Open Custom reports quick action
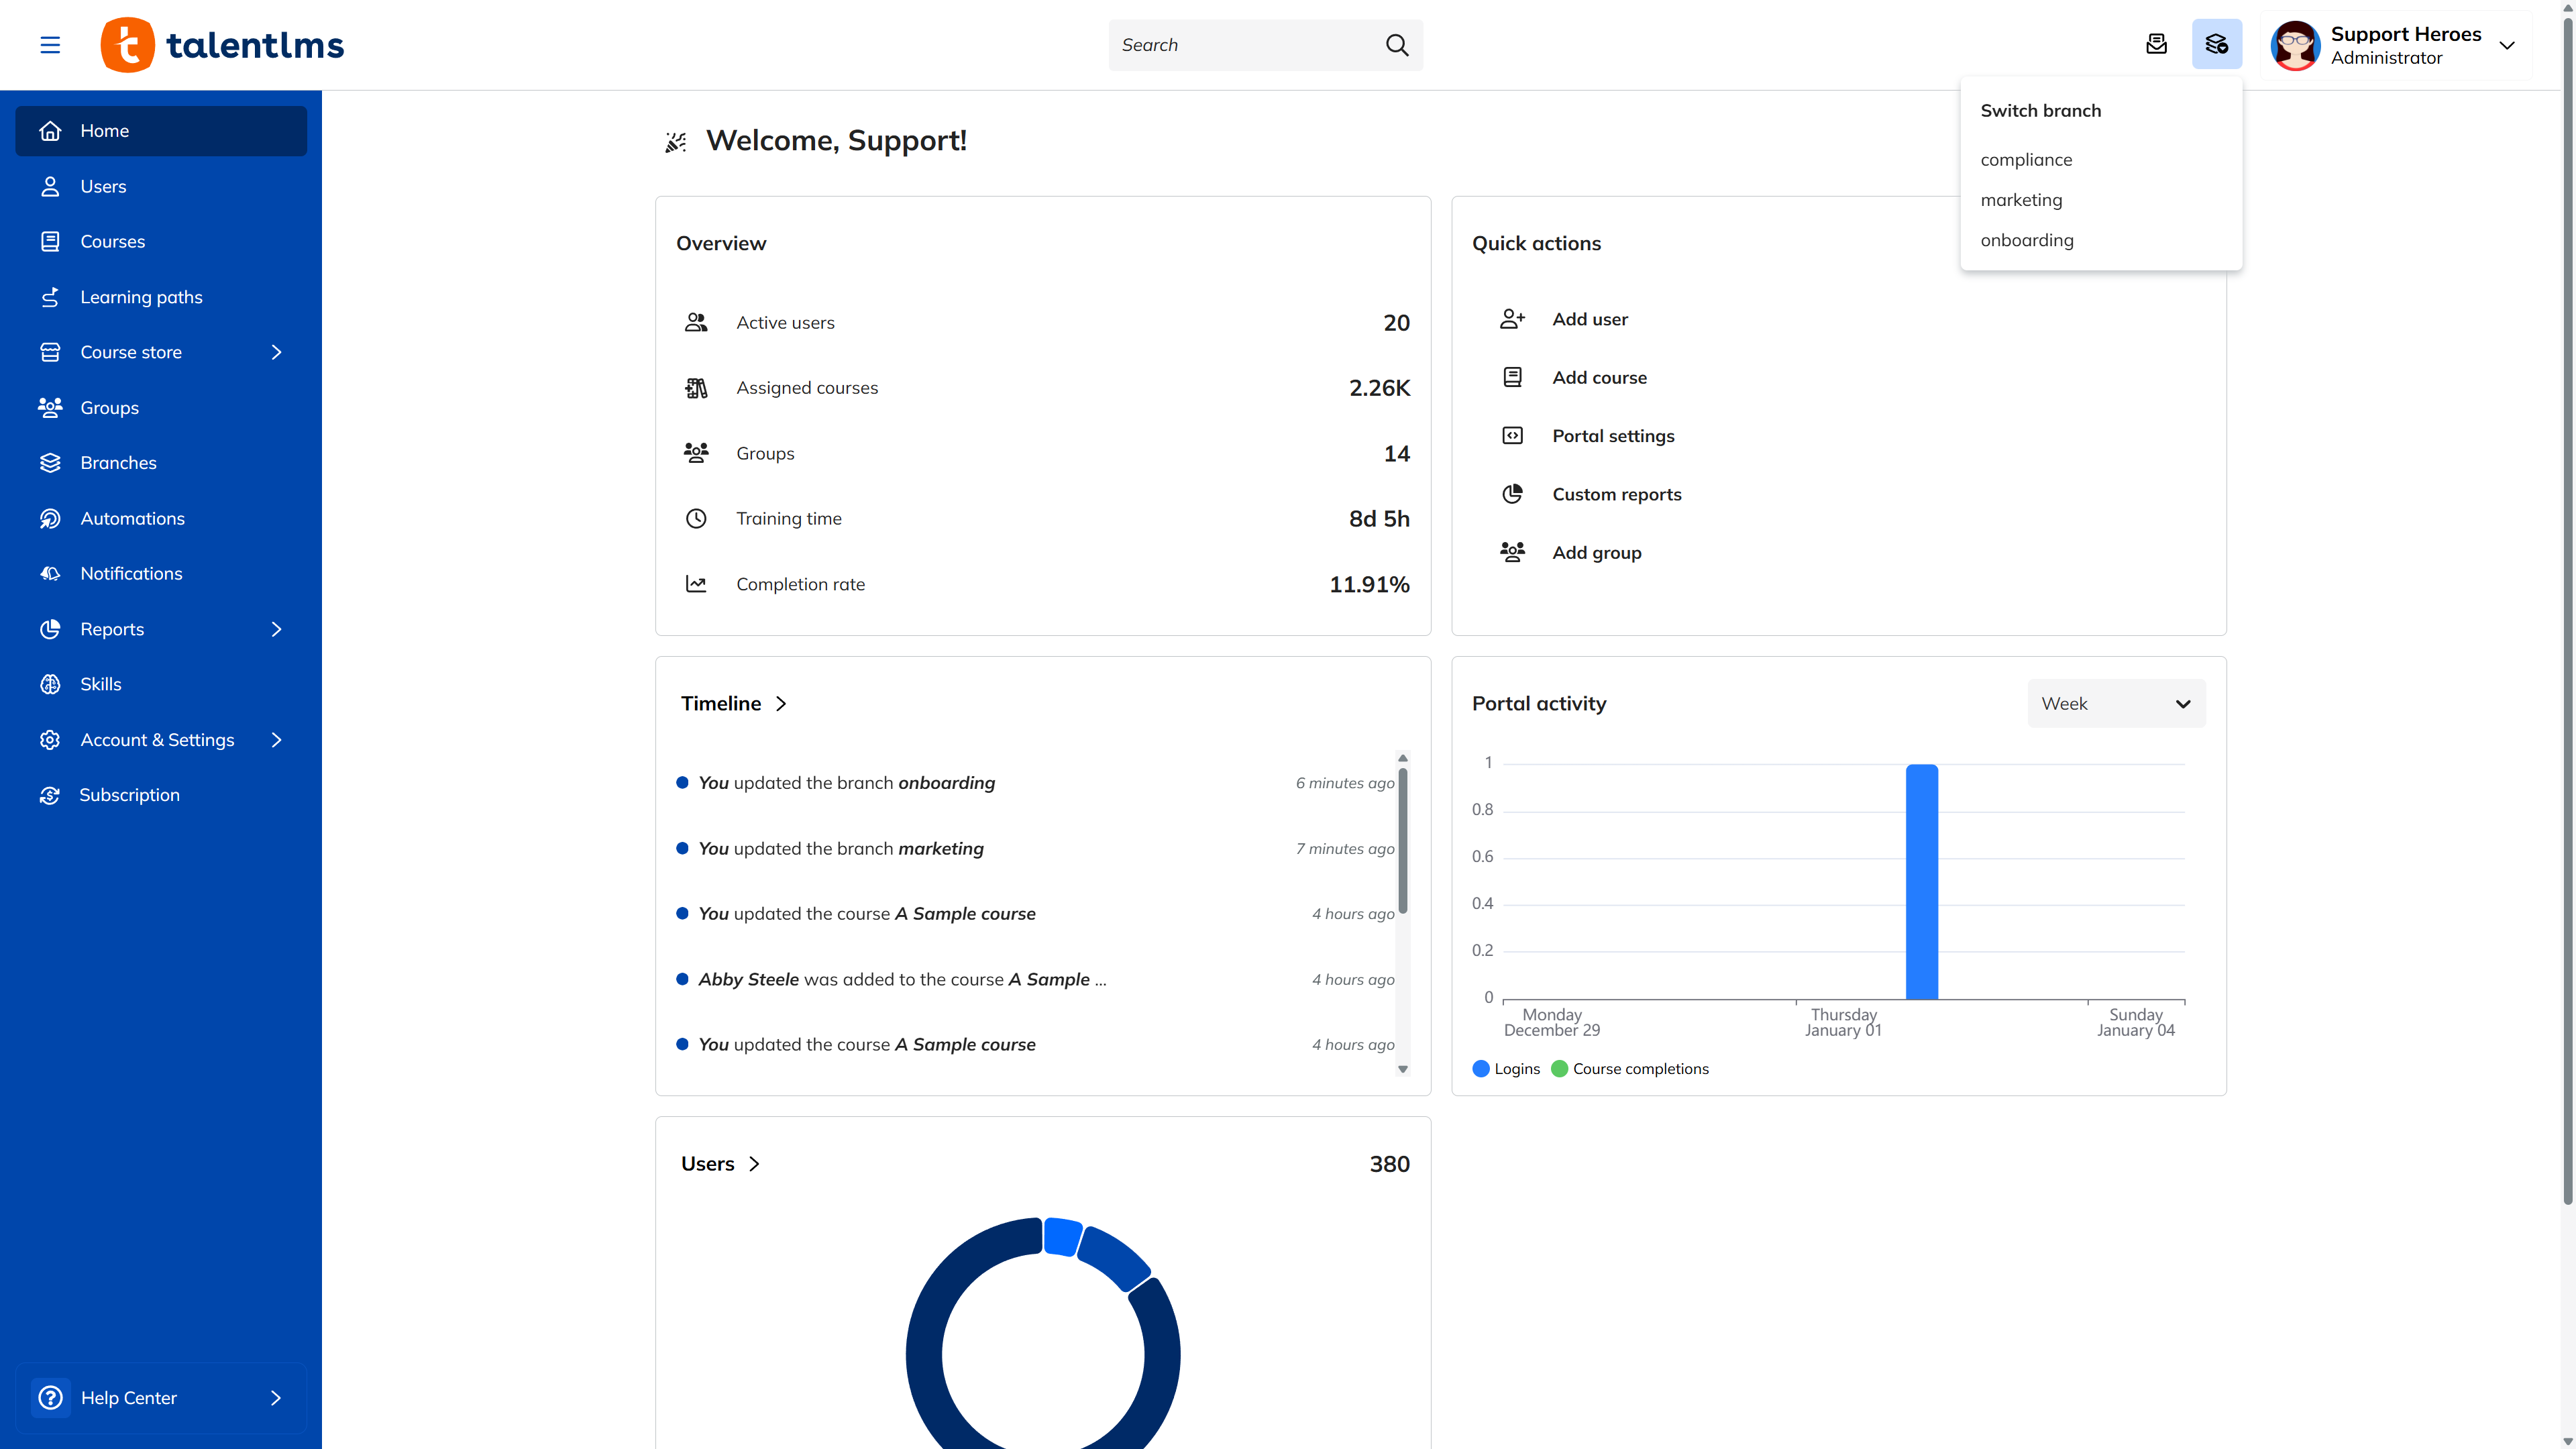 [x=1616, y=494]
